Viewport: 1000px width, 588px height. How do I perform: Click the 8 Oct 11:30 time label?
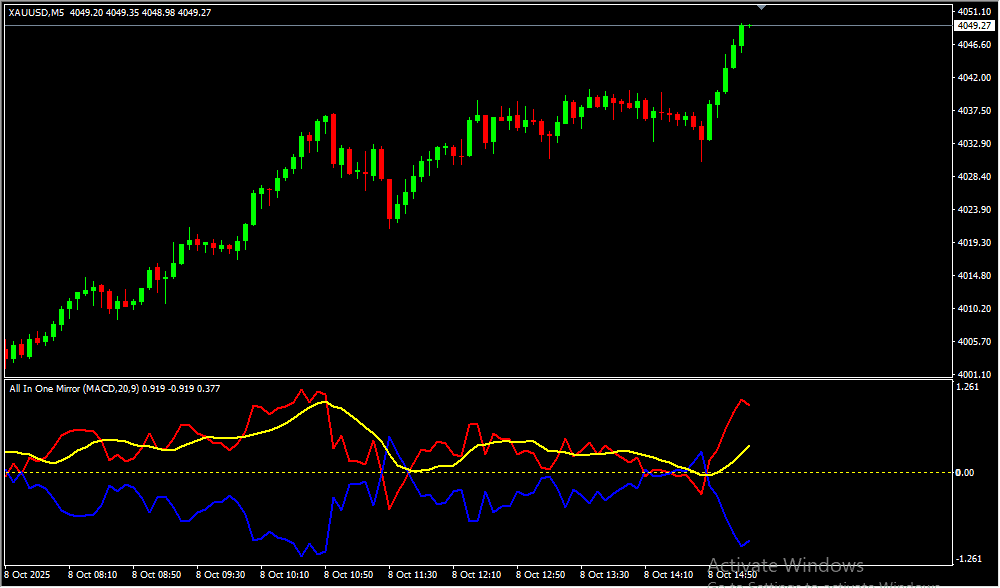click(412, 575)
